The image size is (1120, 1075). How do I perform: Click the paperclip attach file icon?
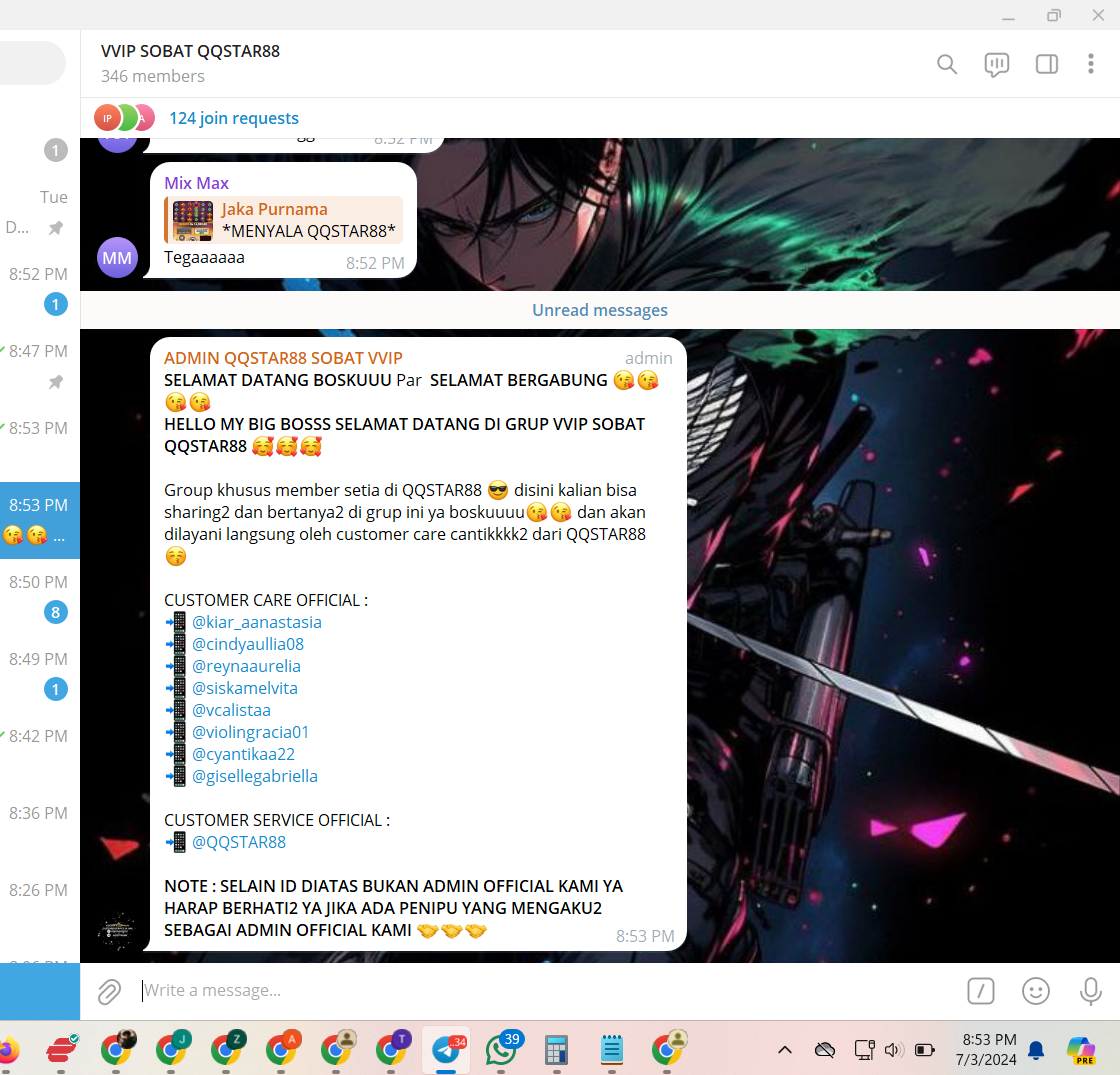(x=109, y=991)
